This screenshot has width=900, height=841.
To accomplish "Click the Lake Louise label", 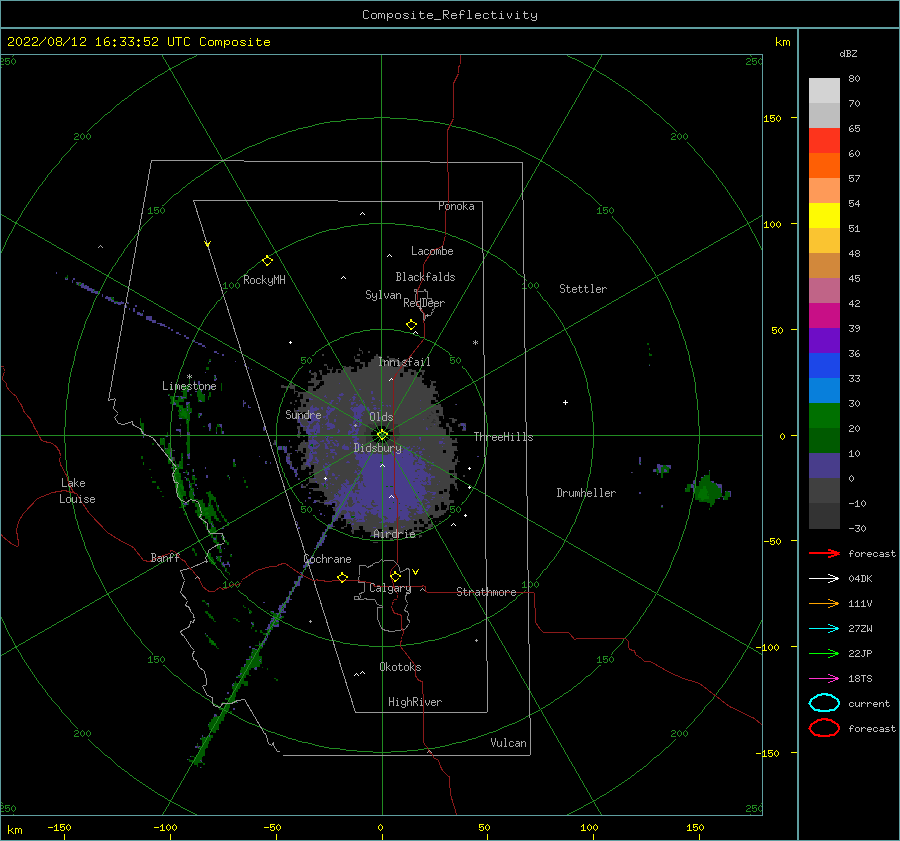I will 77,491.
